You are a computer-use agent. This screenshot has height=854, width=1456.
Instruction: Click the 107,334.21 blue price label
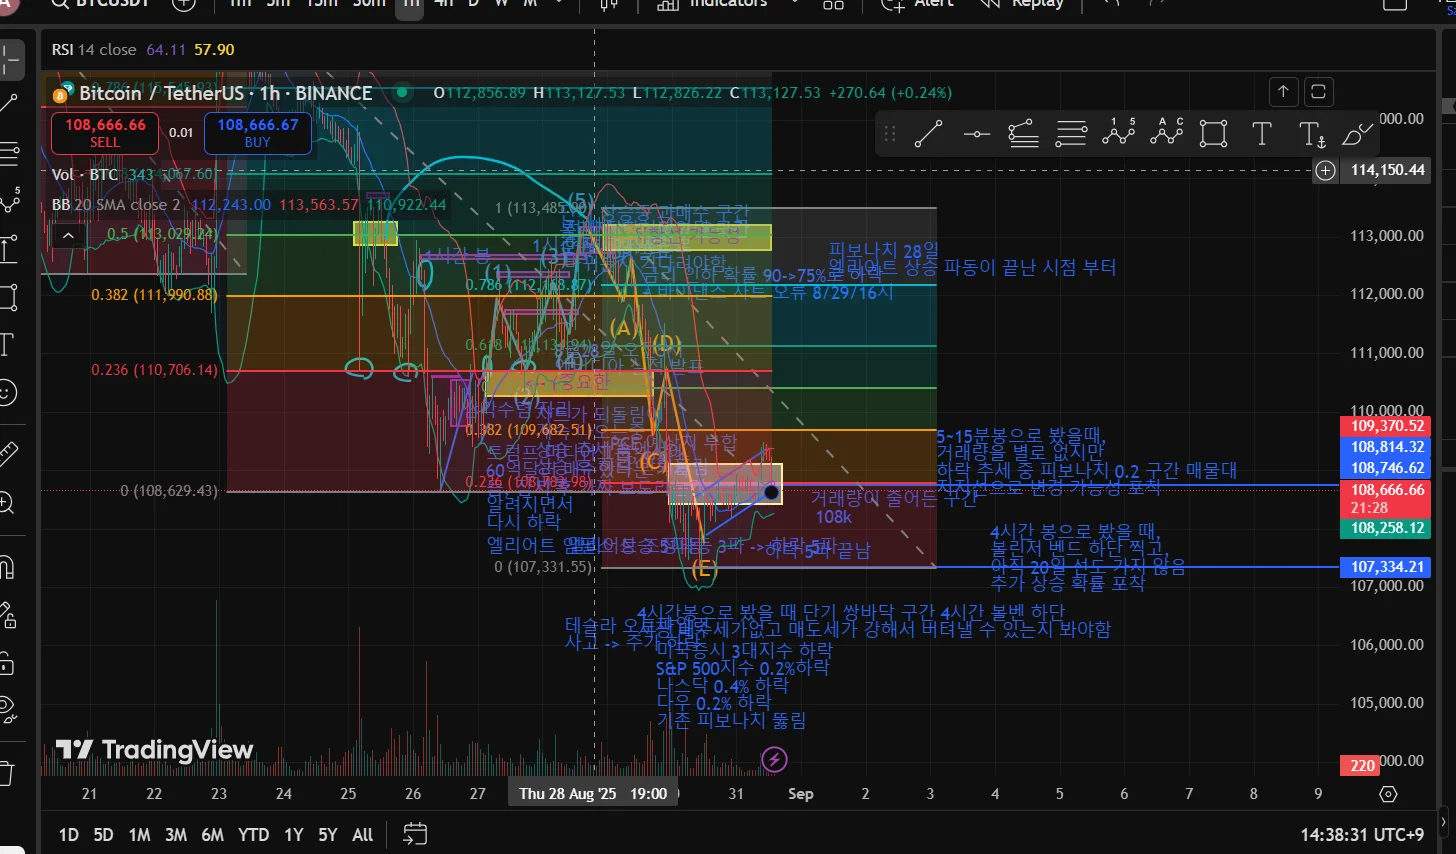(1388, 567)
